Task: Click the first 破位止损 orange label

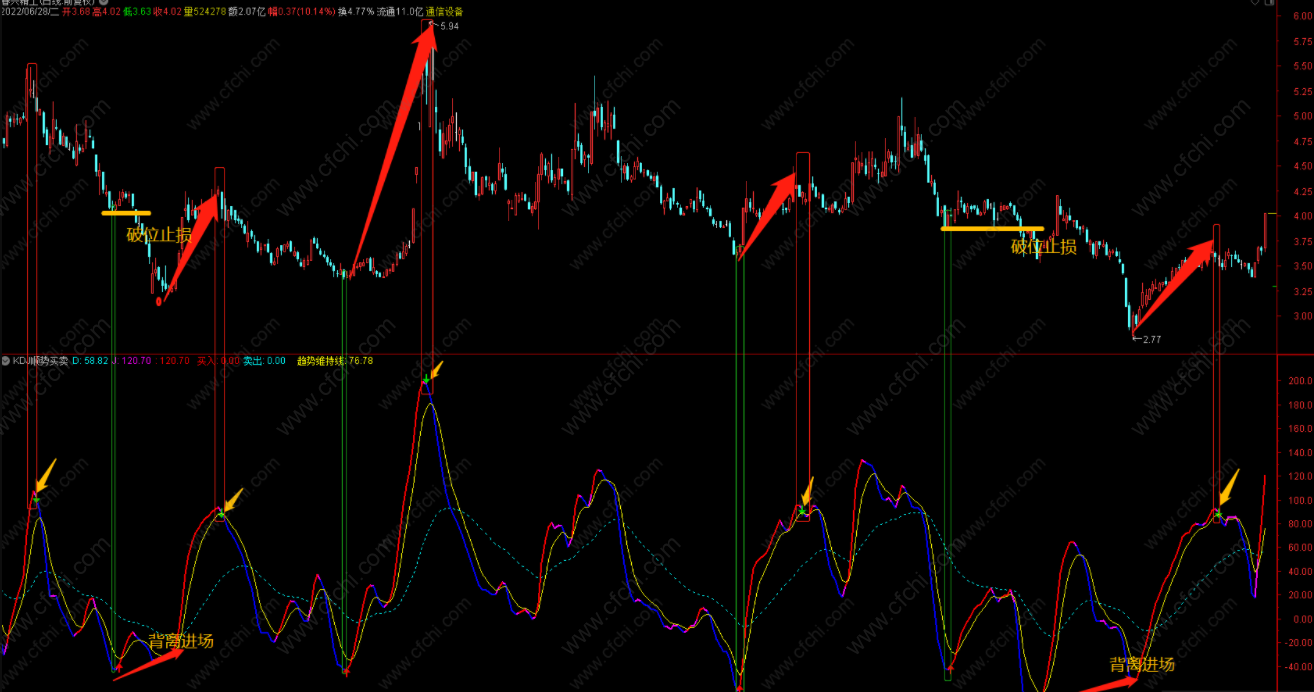Action: (x=159, y=235)
